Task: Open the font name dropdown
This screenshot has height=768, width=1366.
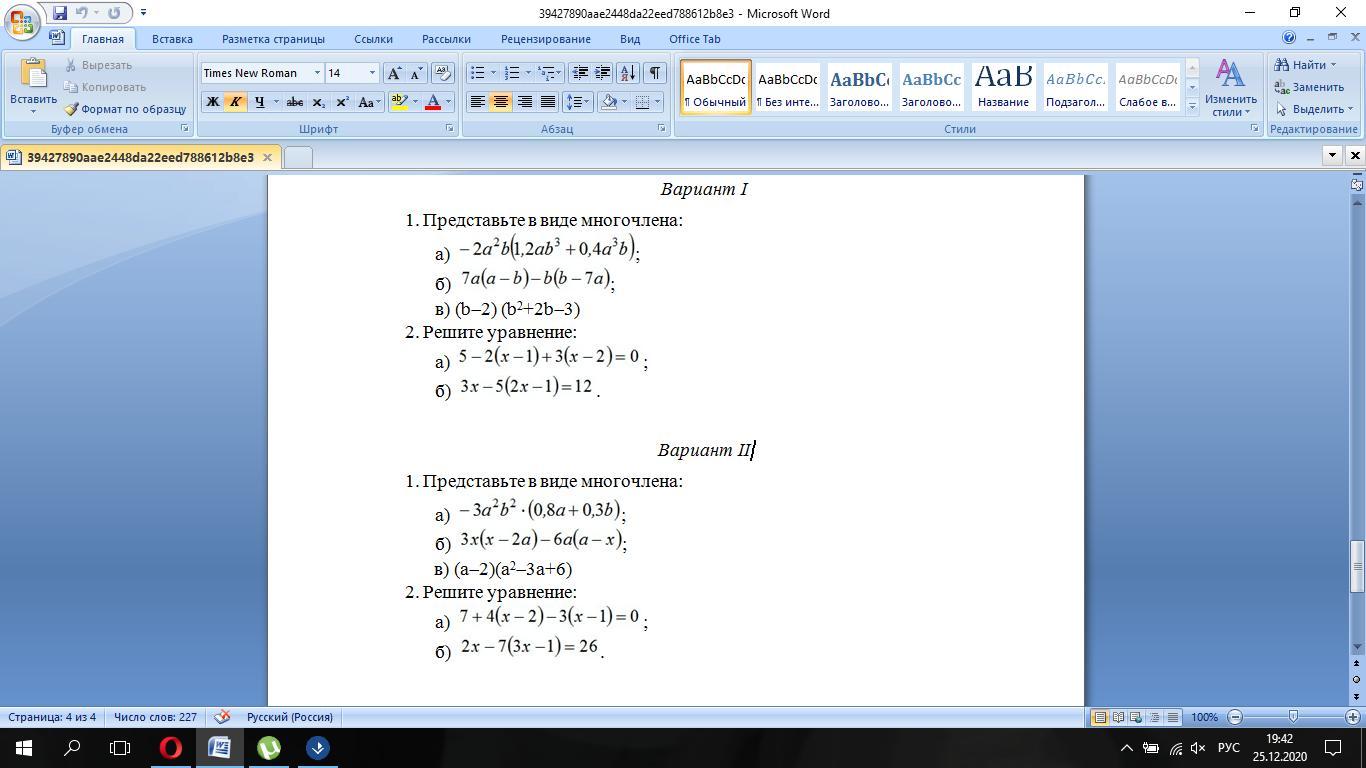Action: pyautogui.click(x=317, y=73)
